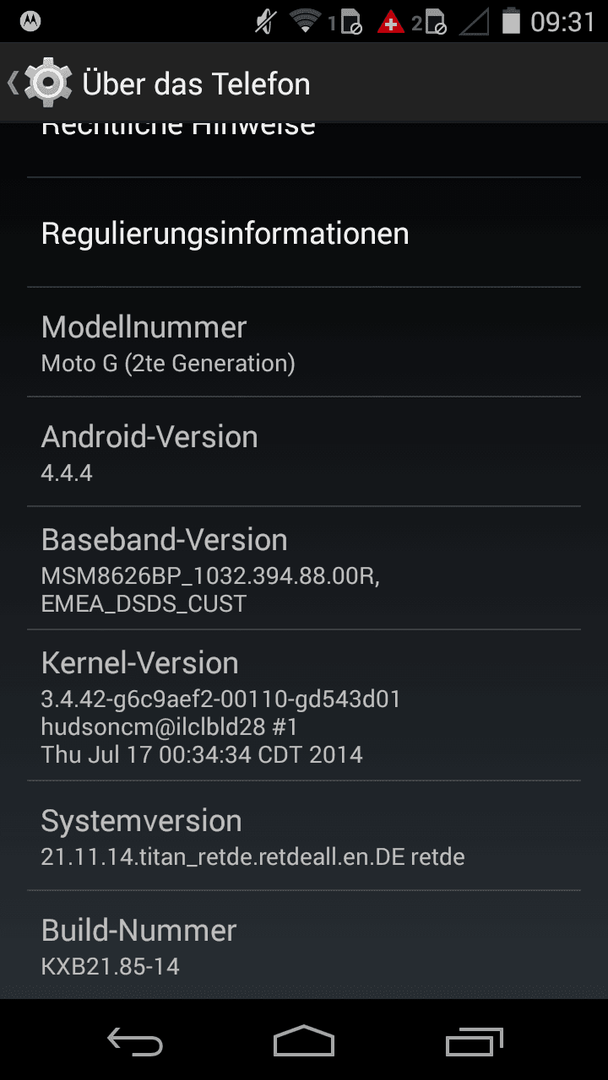The image size is (608, 1080).
Task: Tap the Baseband-Version entry
Action: (x=304, y=568)
